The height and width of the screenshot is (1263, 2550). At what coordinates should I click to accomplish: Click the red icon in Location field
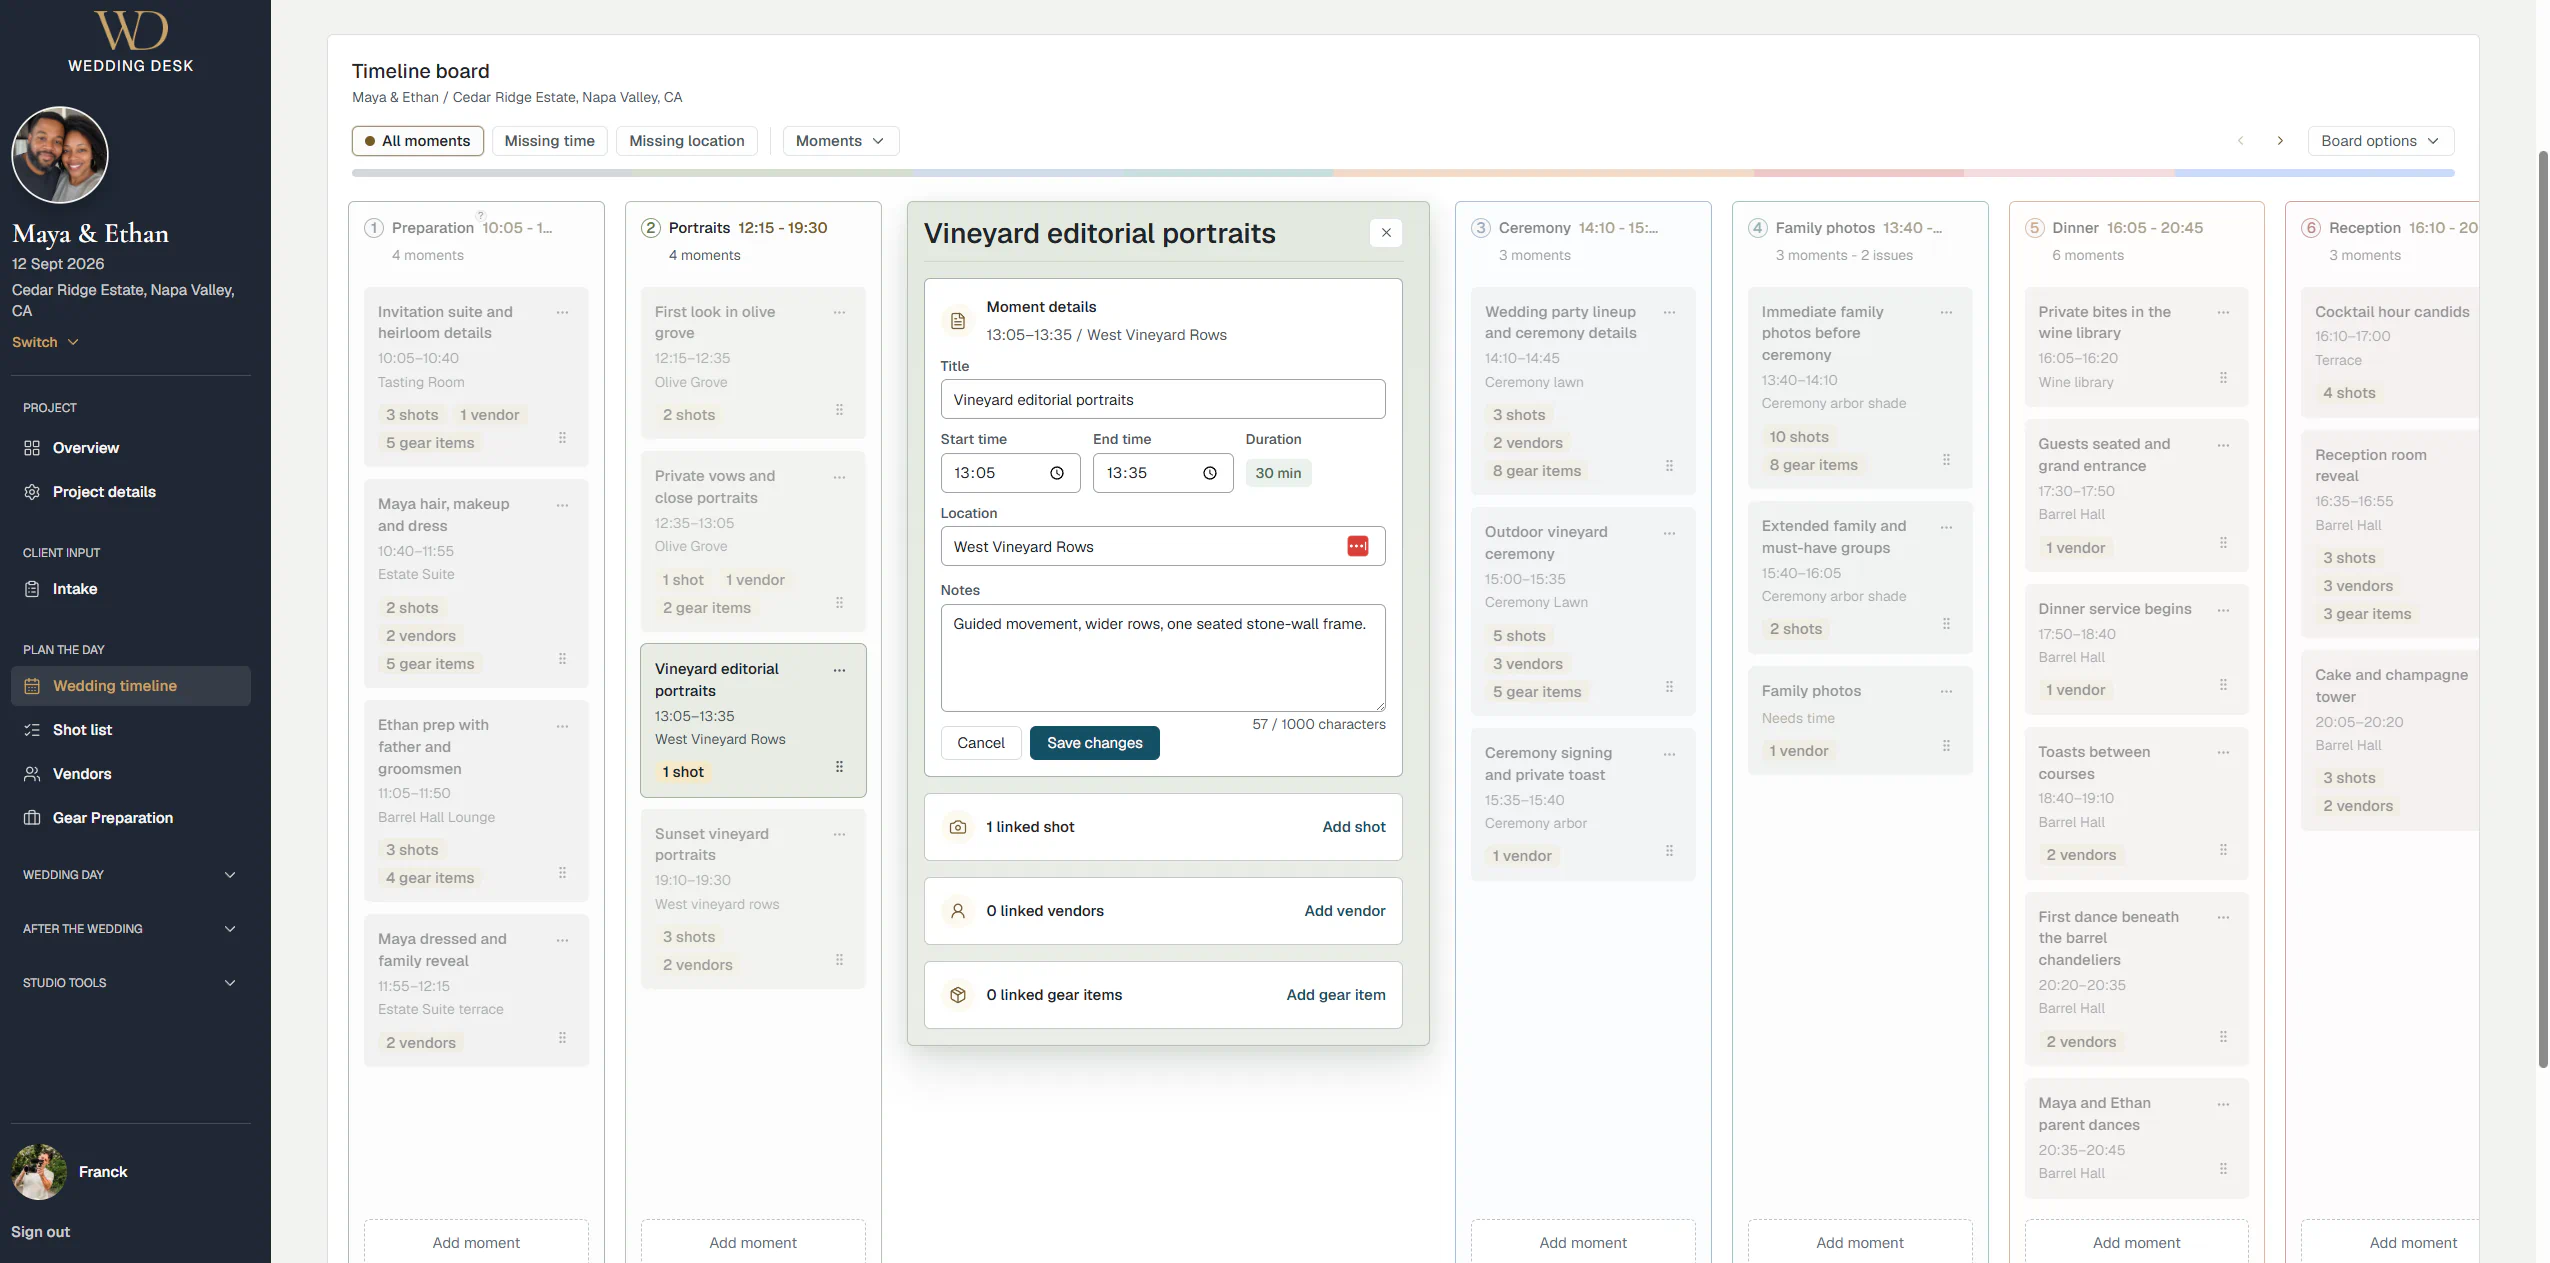tap(1357, 546)
